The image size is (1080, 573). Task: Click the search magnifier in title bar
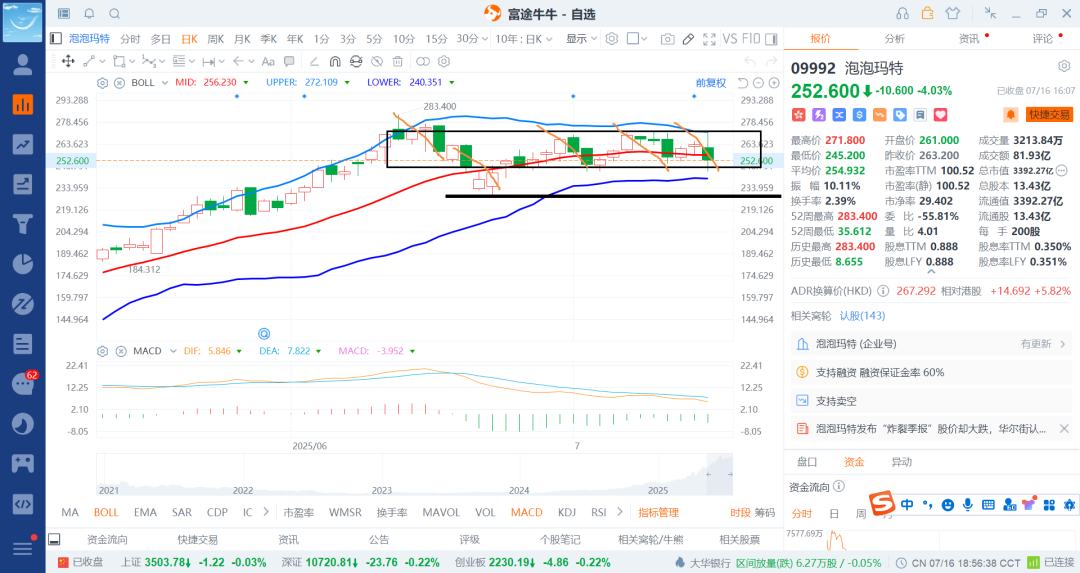115,14
